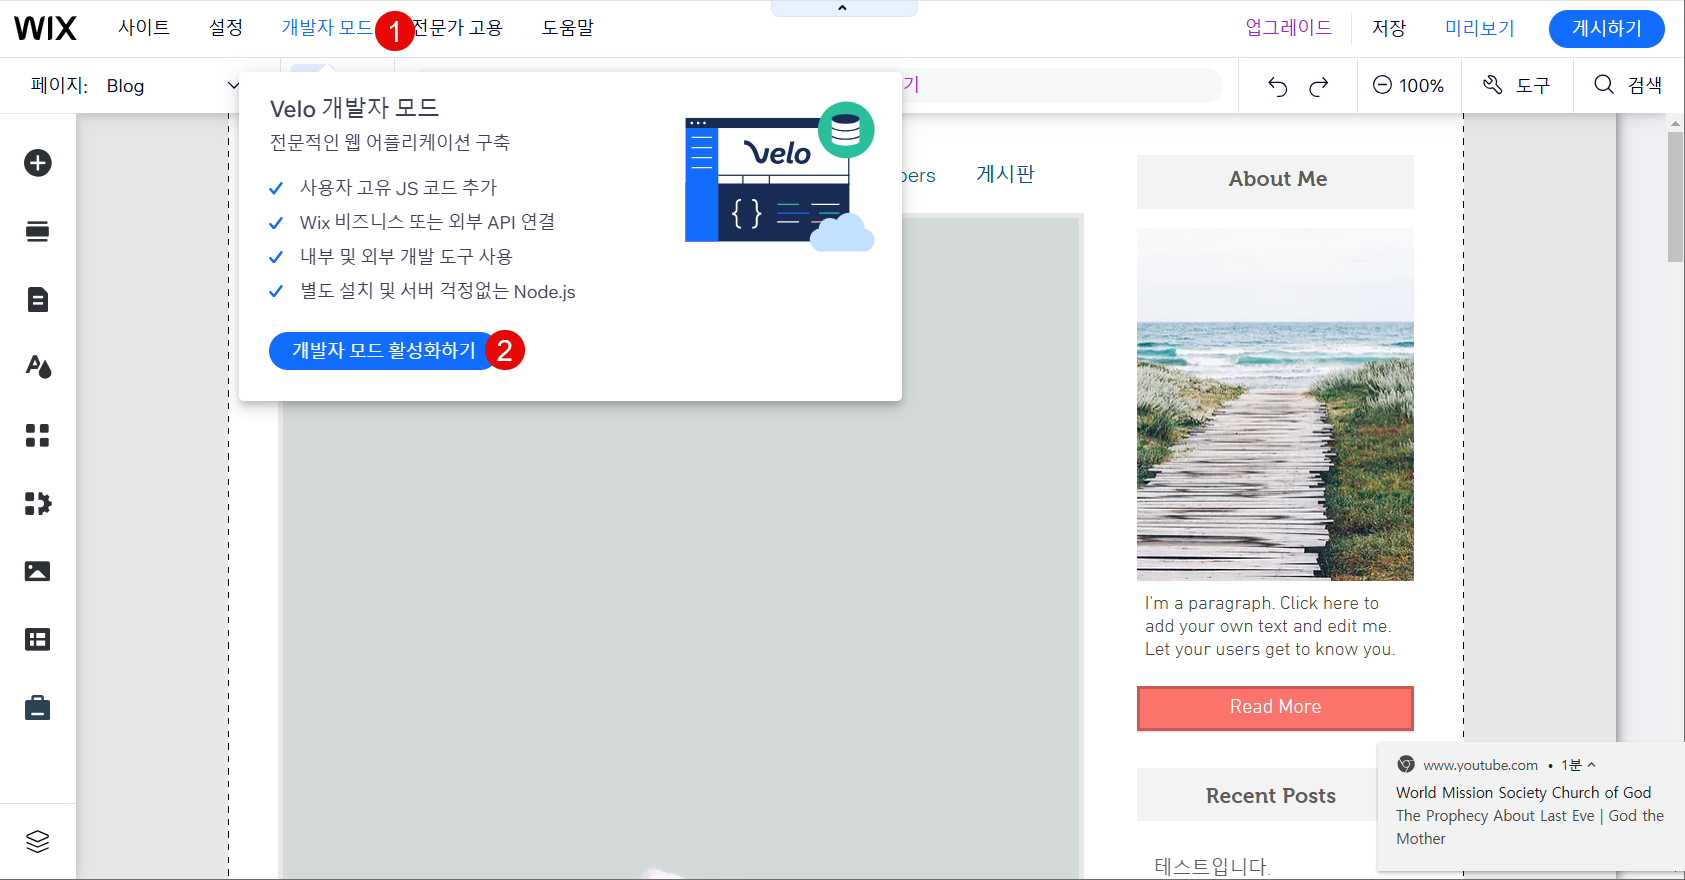Screen dimensions: 1685x880
Task: Open the Add Apps grid icon
Action: (38, 435)
